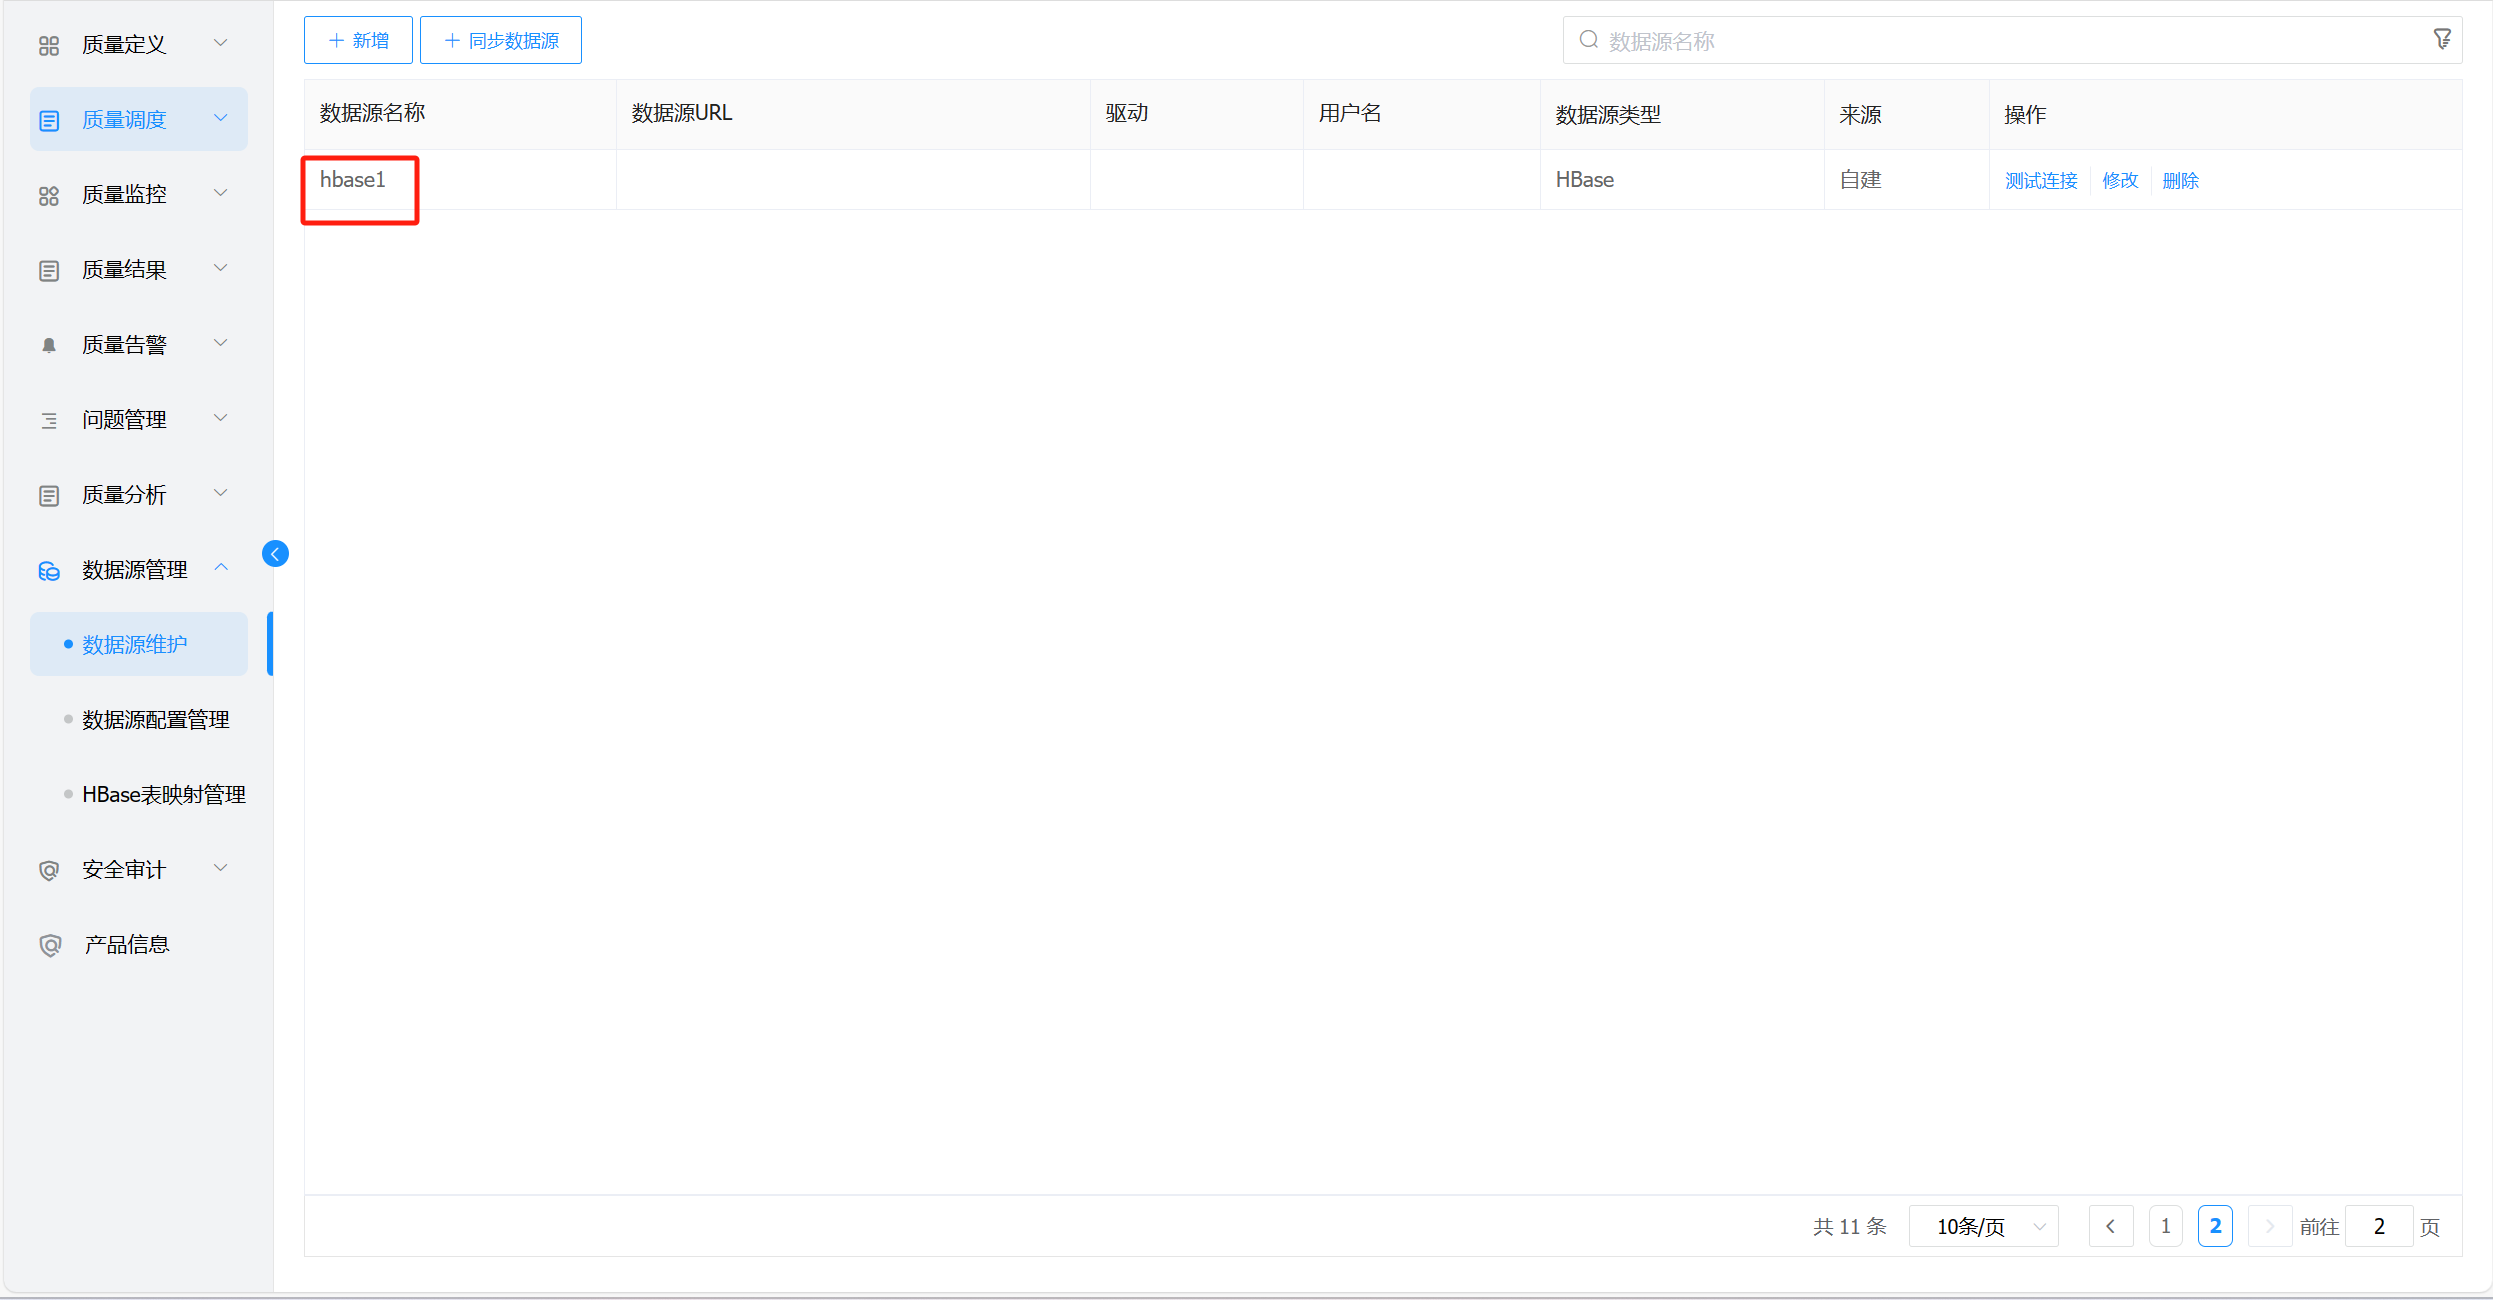Select 产品信息 in the sidebar
Screen dimensions: 2493x1300
tap(126, 945)
